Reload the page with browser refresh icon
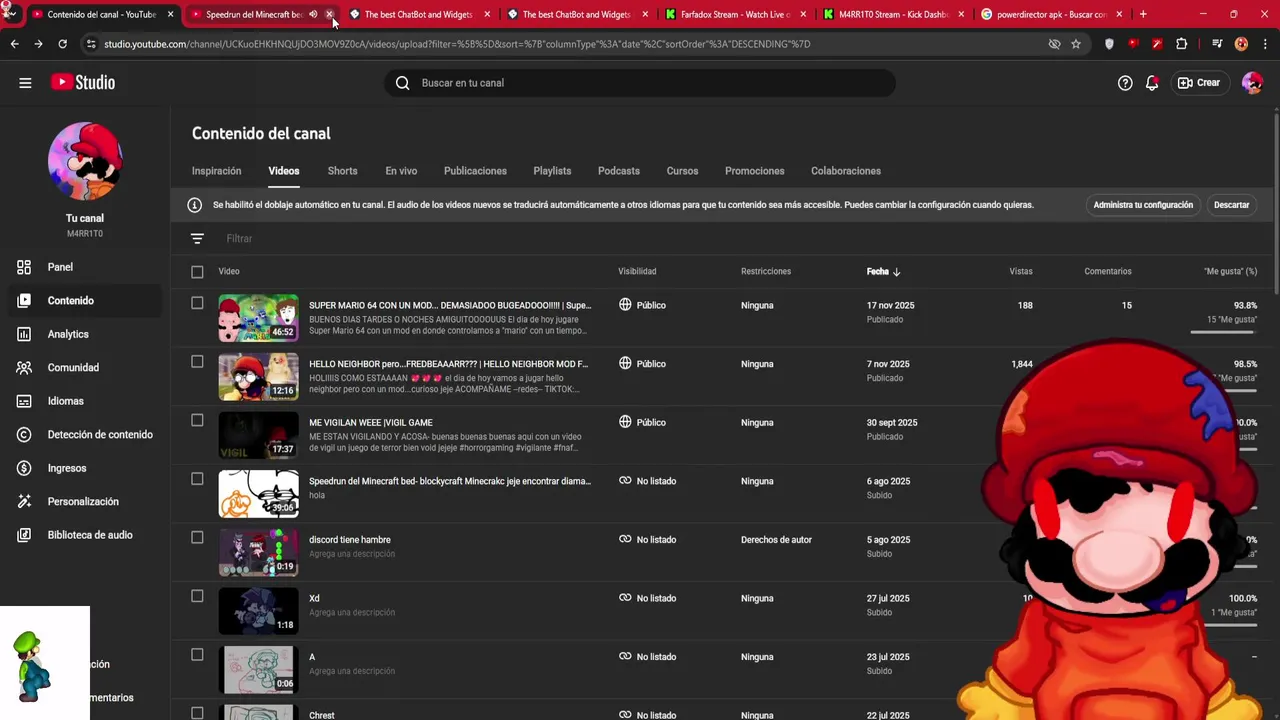This screenshot has height=720, width=1280. [x=62, y=44]
